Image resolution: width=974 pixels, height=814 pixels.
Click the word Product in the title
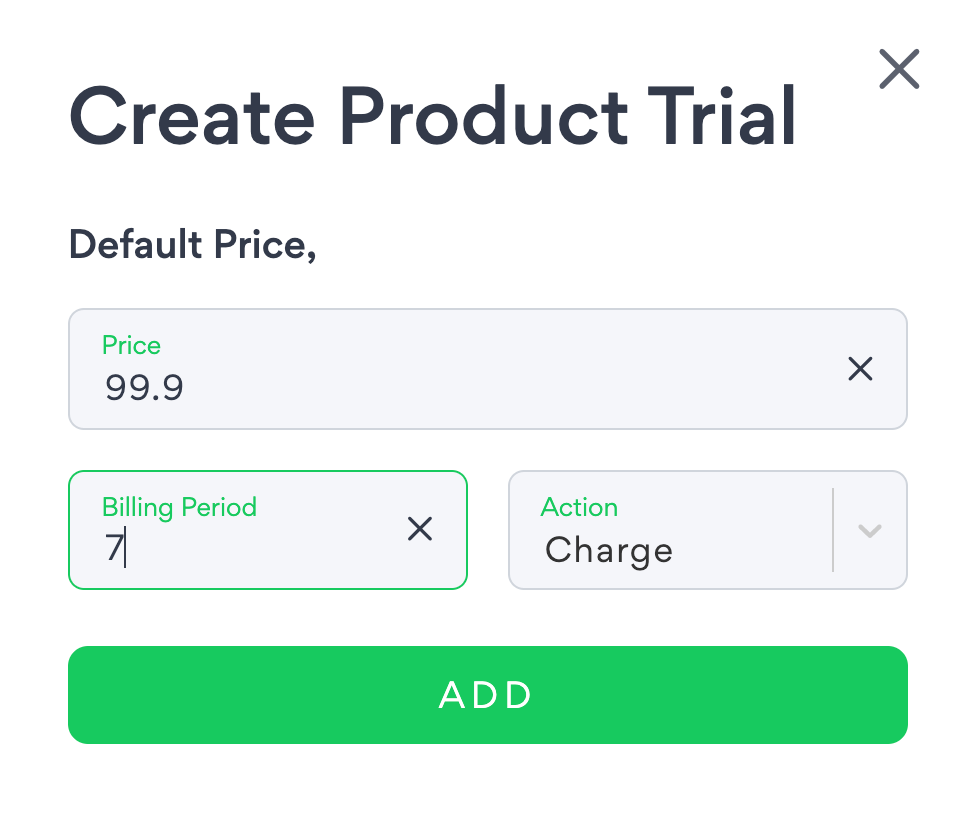(486, 116)
